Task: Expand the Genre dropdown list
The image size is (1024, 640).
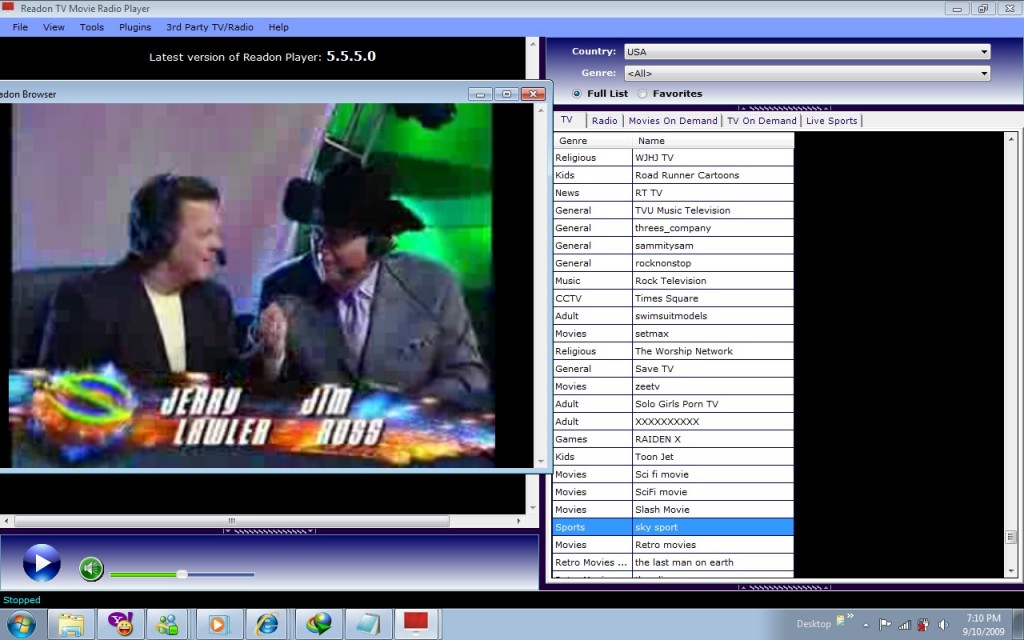Action: (984, 73)
